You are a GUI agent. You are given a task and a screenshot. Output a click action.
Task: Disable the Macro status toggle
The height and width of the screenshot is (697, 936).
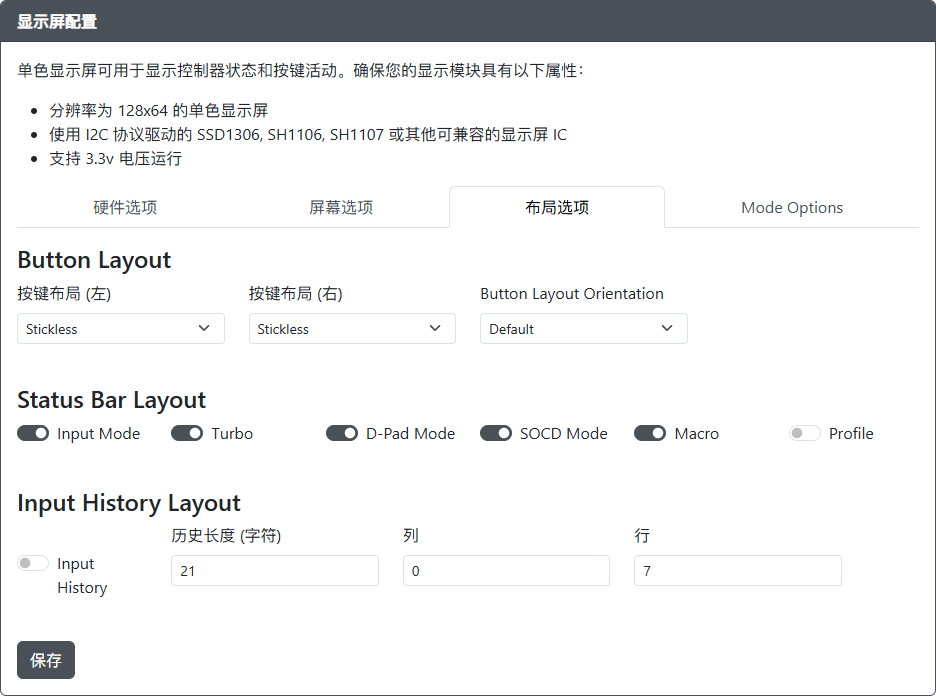click(650, 434)
